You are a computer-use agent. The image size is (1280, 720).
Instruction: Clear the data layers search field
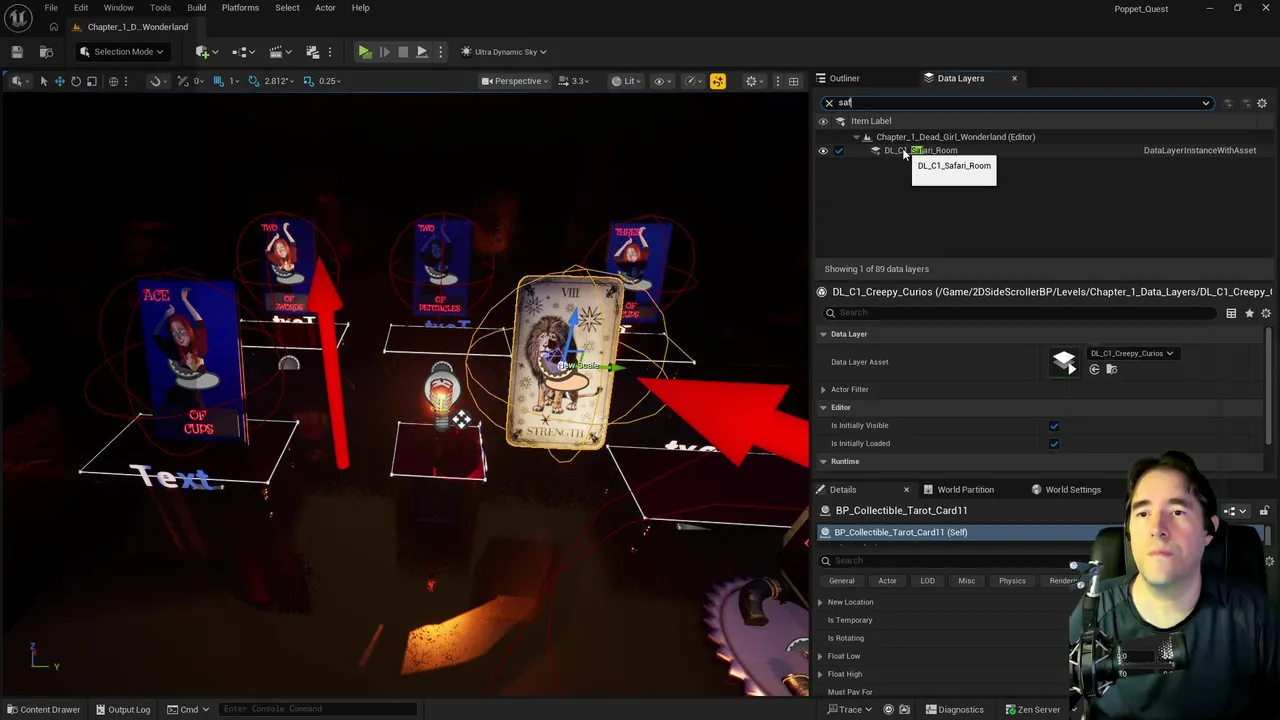829,103
